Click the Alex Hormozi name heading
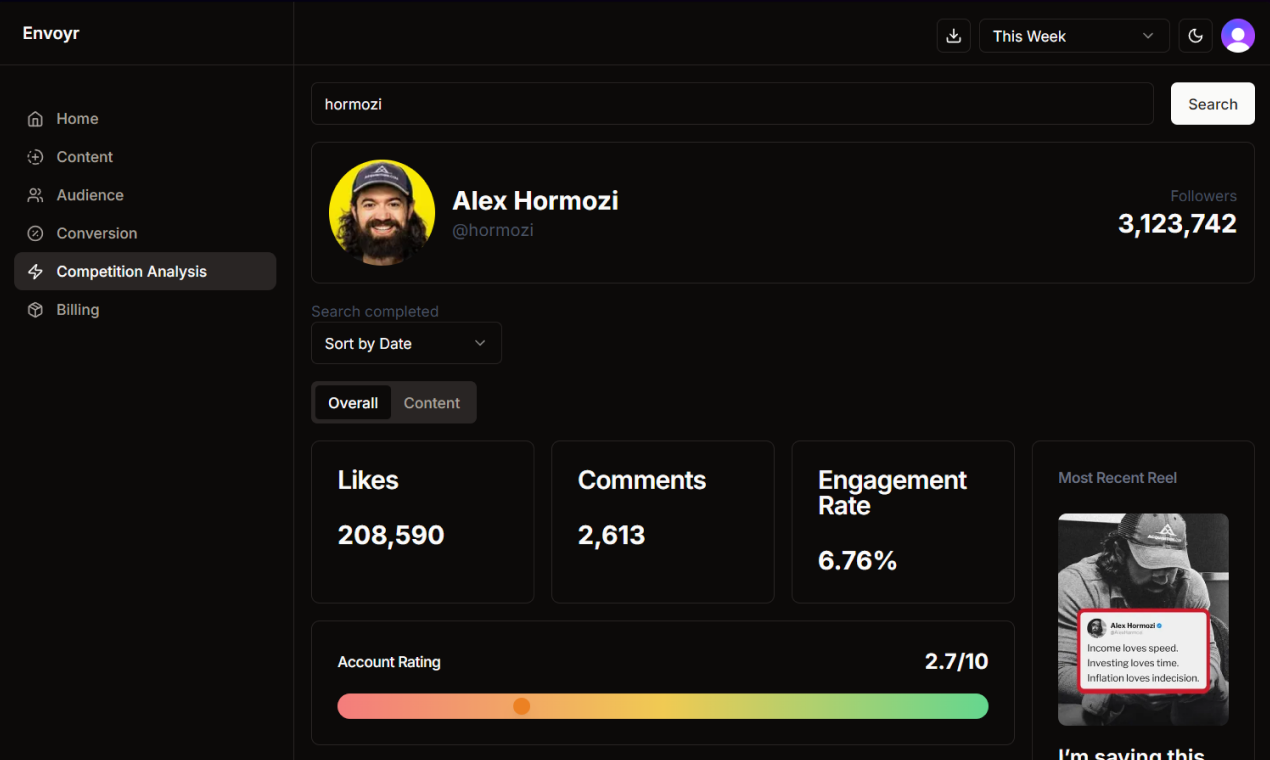1270x760 pixels. click(x=535, y=201)
